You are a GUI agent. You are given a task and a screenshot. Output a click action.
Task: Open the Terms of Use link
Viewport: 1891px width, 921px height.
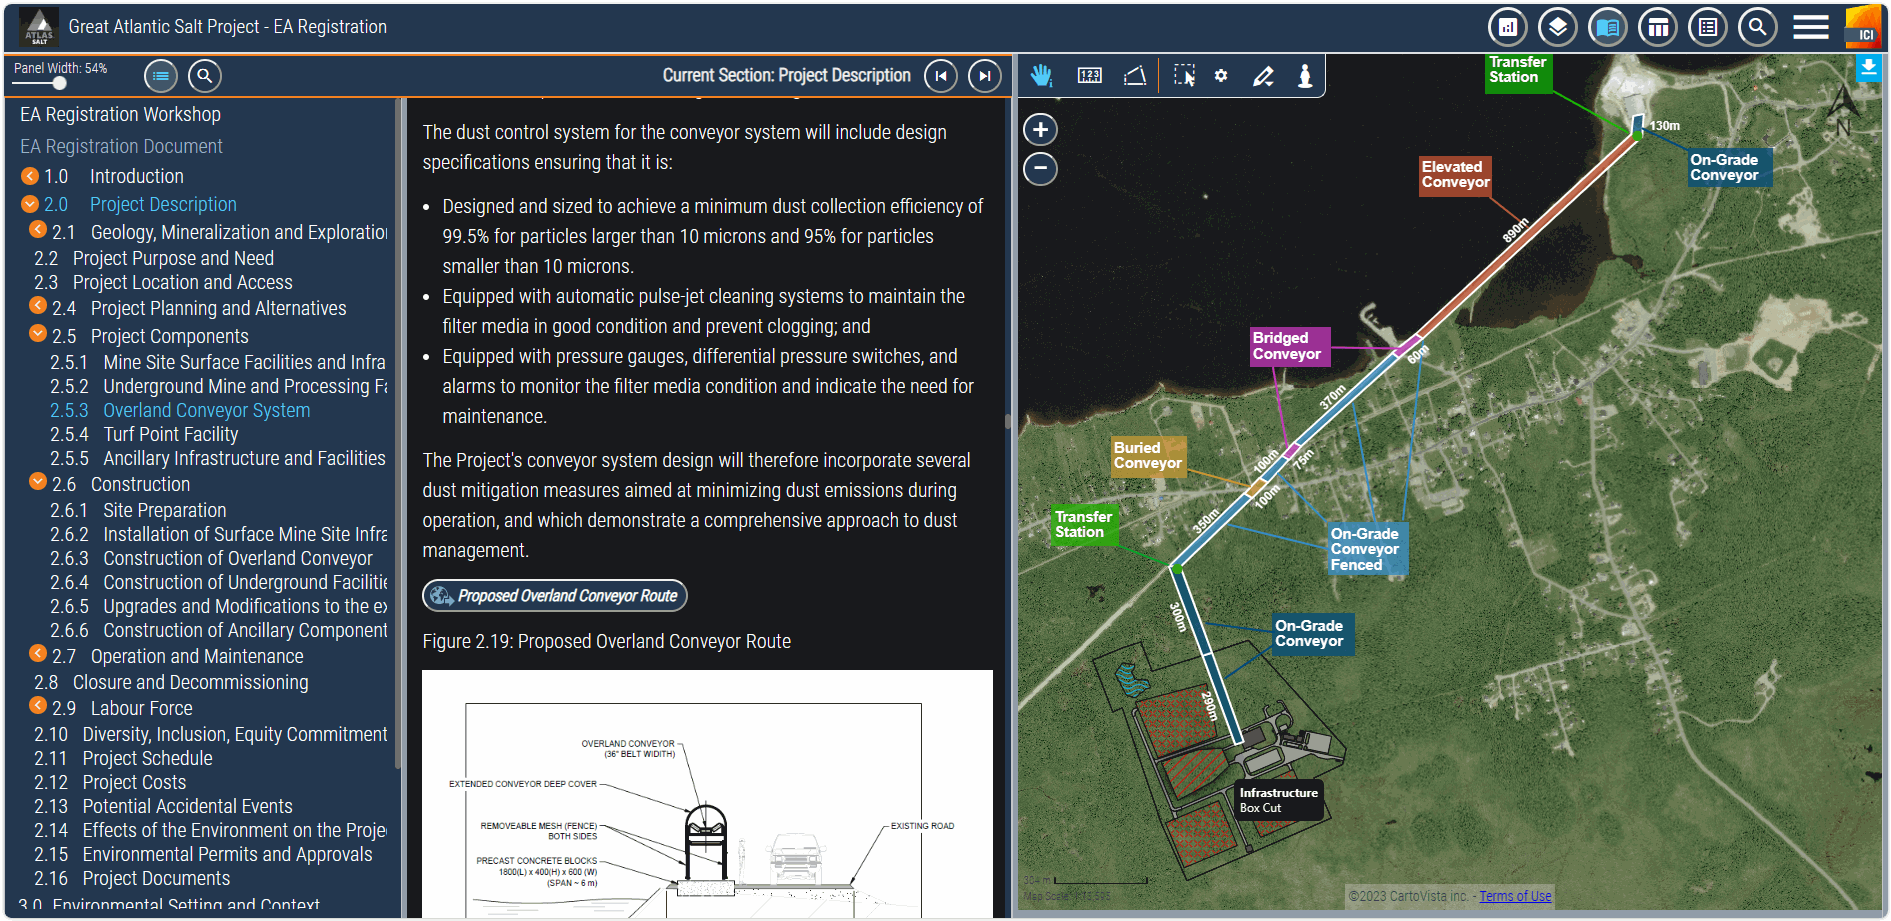[1515, 896]
